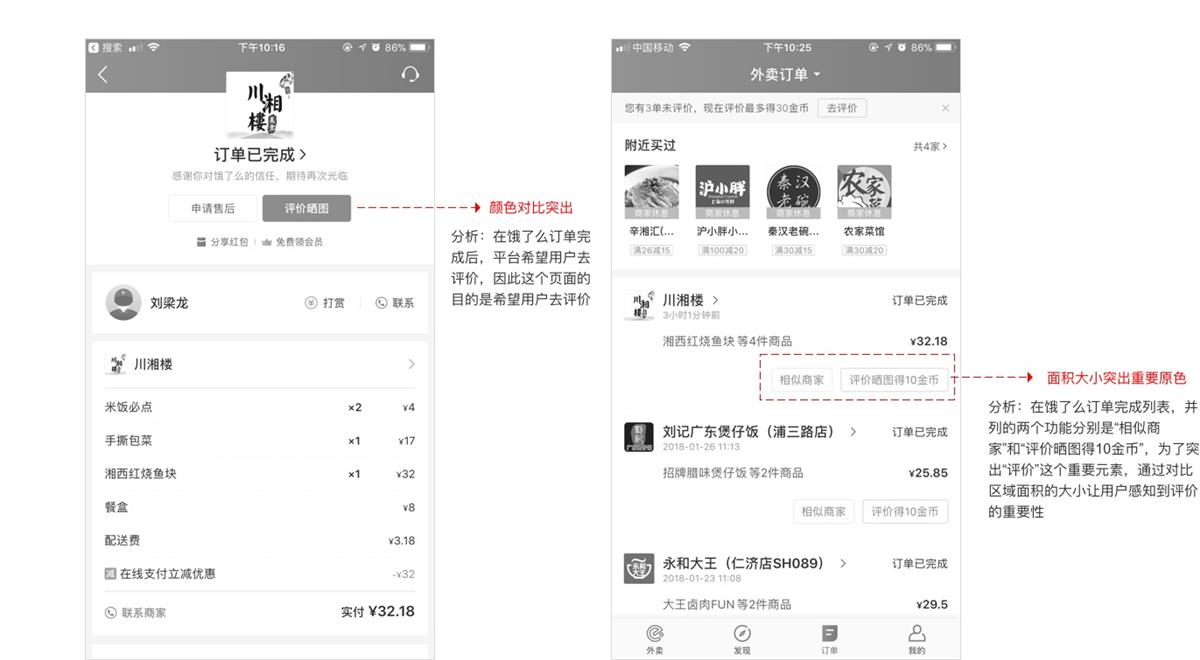Switch to the 订单 tab

(x=831, y=636)
